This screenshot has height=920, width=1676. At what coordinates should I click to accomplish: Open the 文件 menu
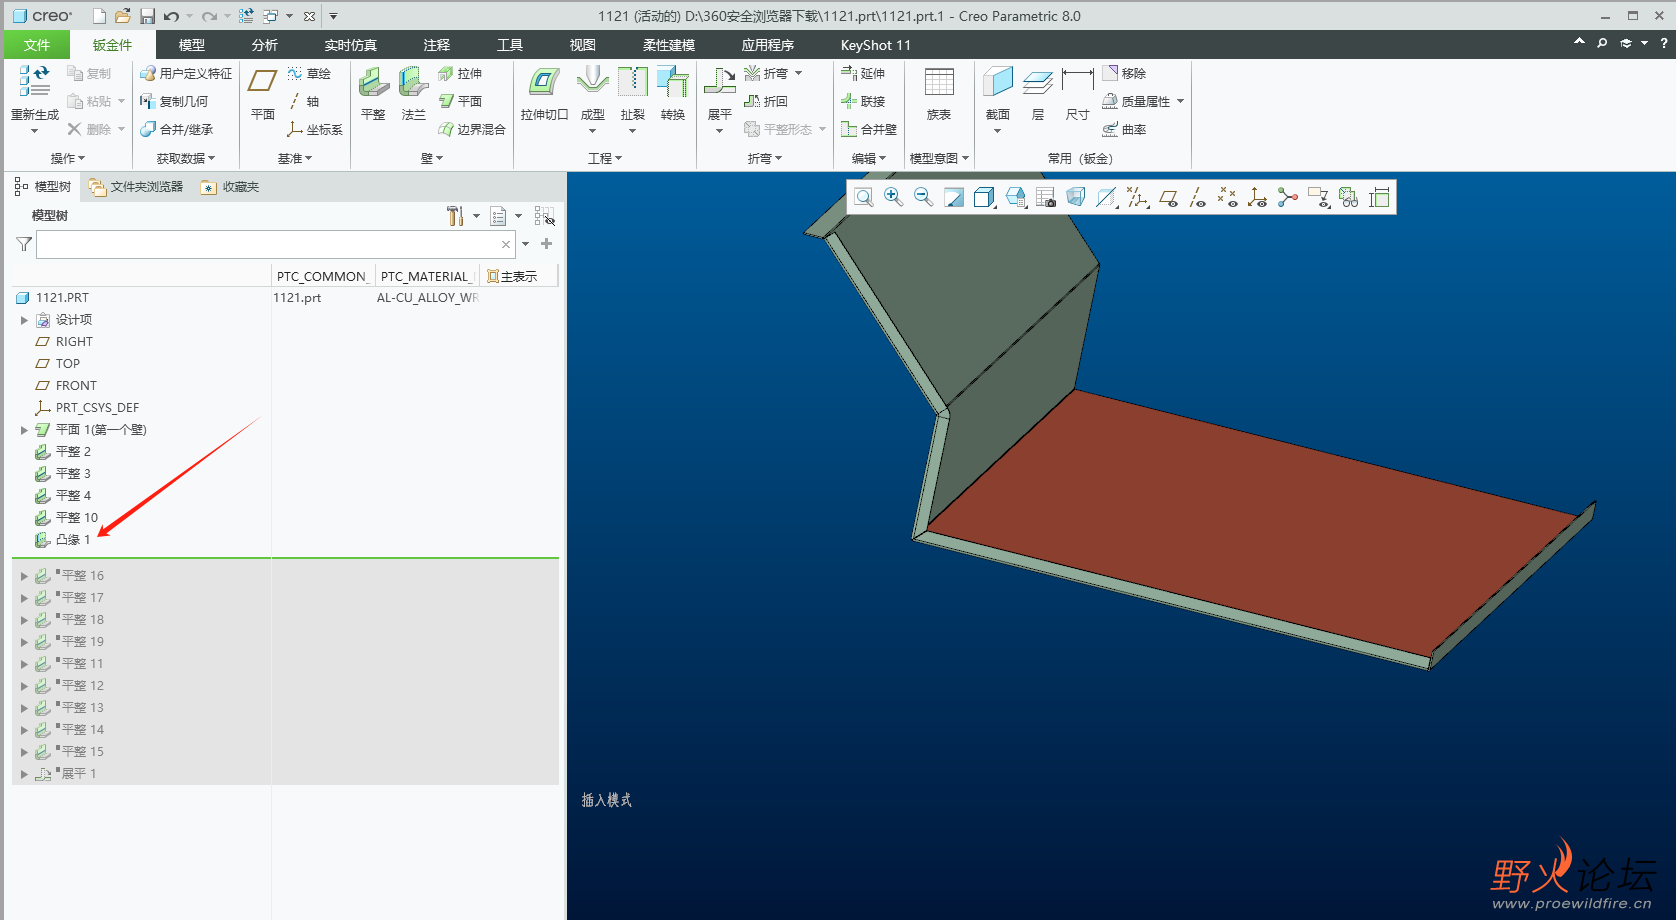37,45
